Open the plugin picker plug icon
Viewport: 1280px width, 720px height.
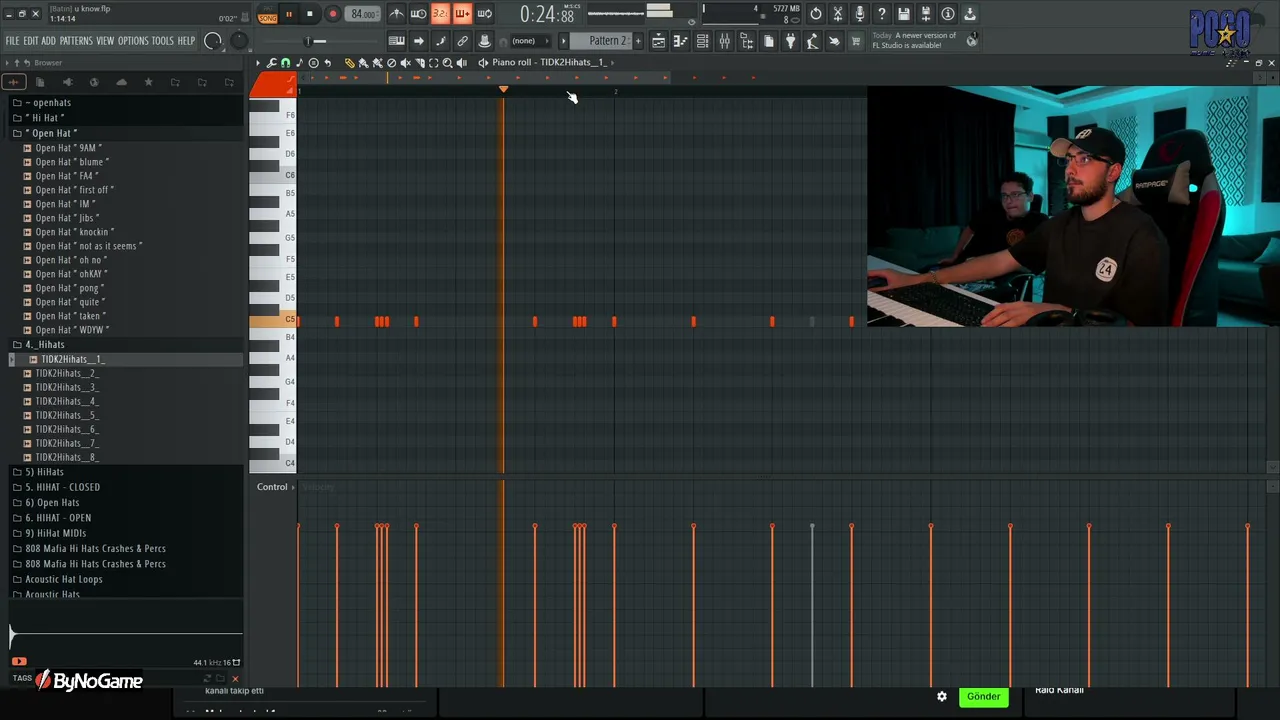click(x=790, y=41)
